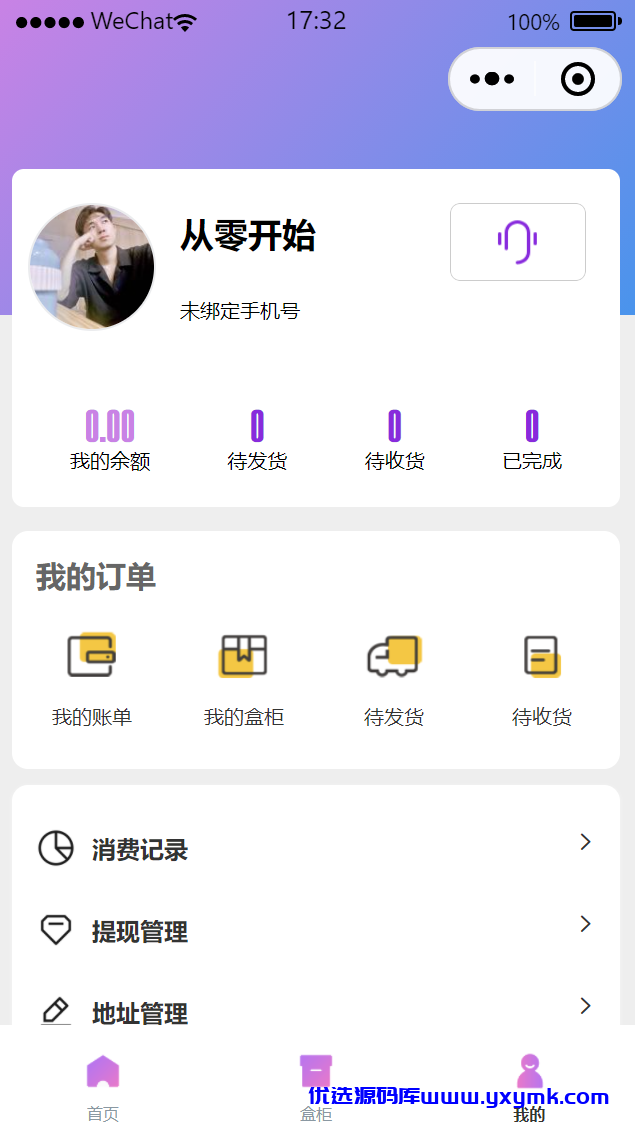Open the mini program more-options dots

(492, 79)
